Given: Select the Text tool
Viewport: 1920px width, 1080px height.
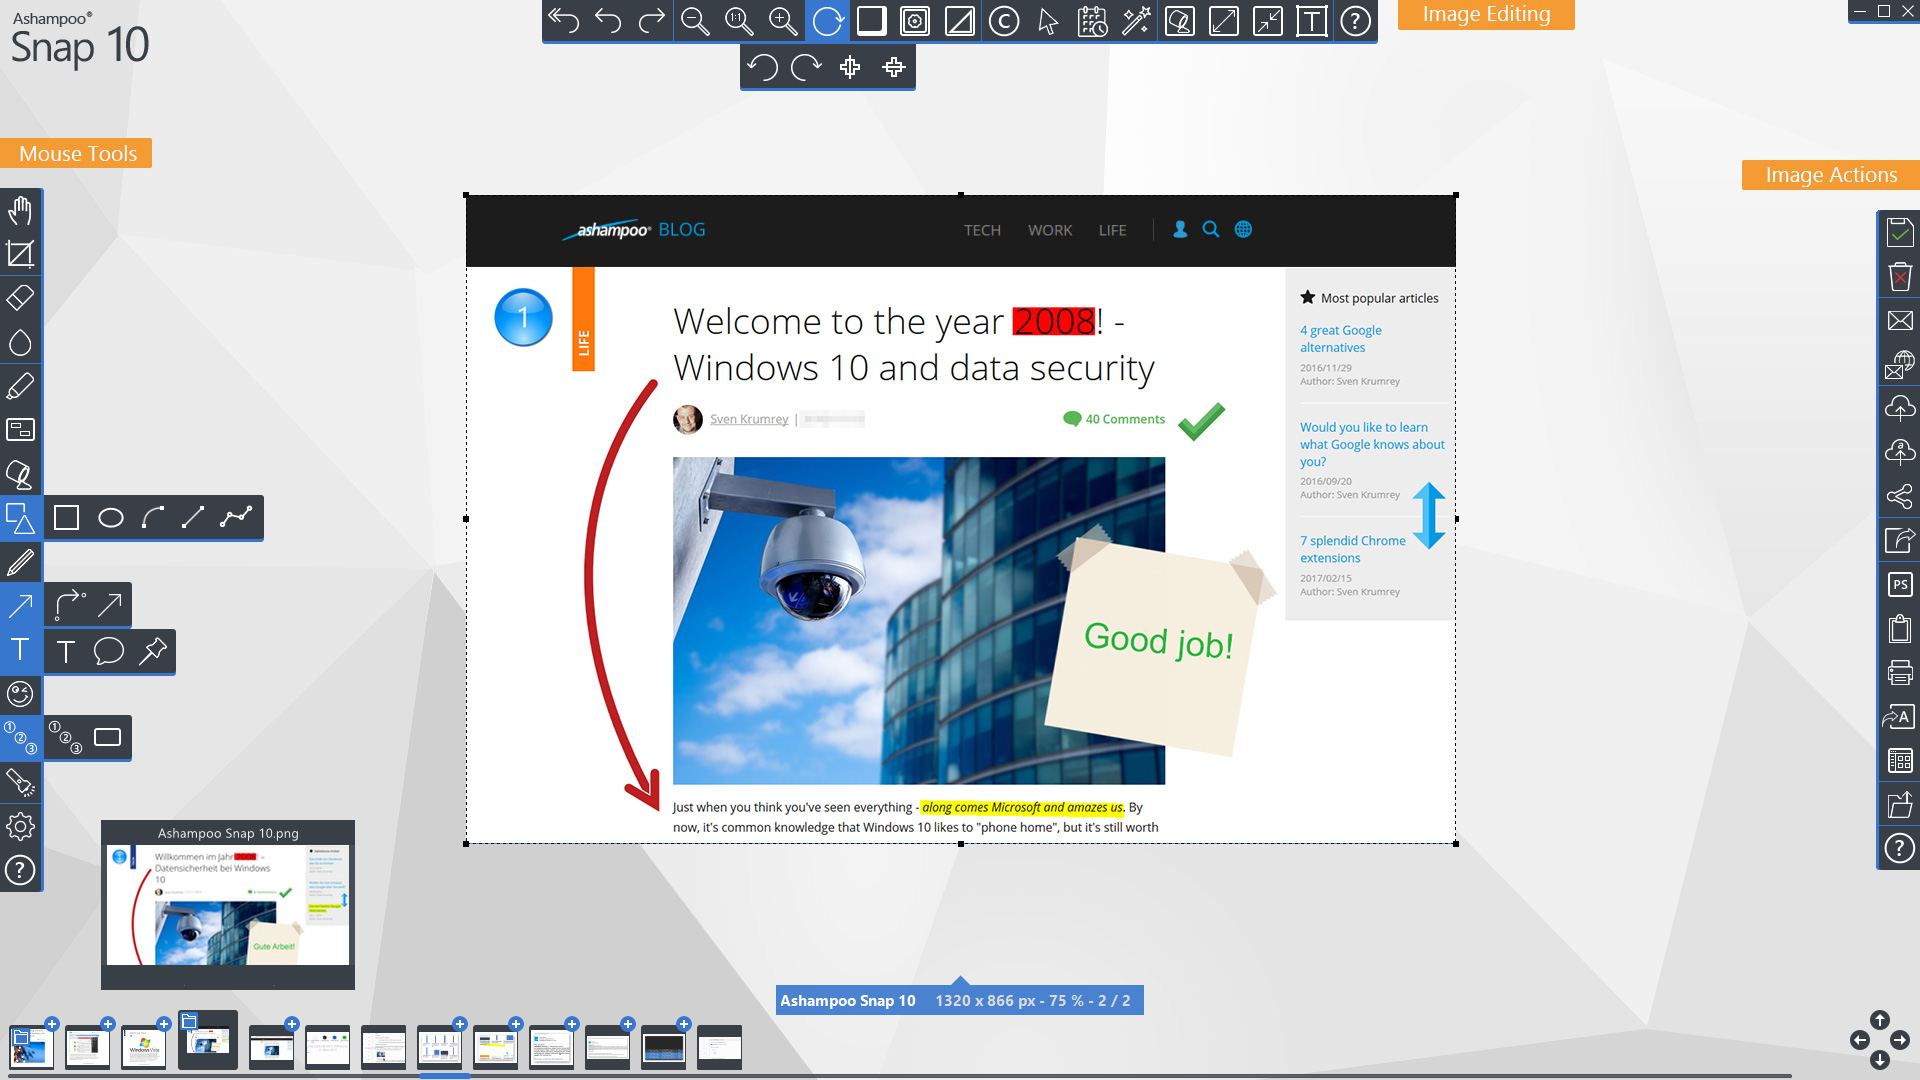Looking at the screenshot, I should [20, 650].
